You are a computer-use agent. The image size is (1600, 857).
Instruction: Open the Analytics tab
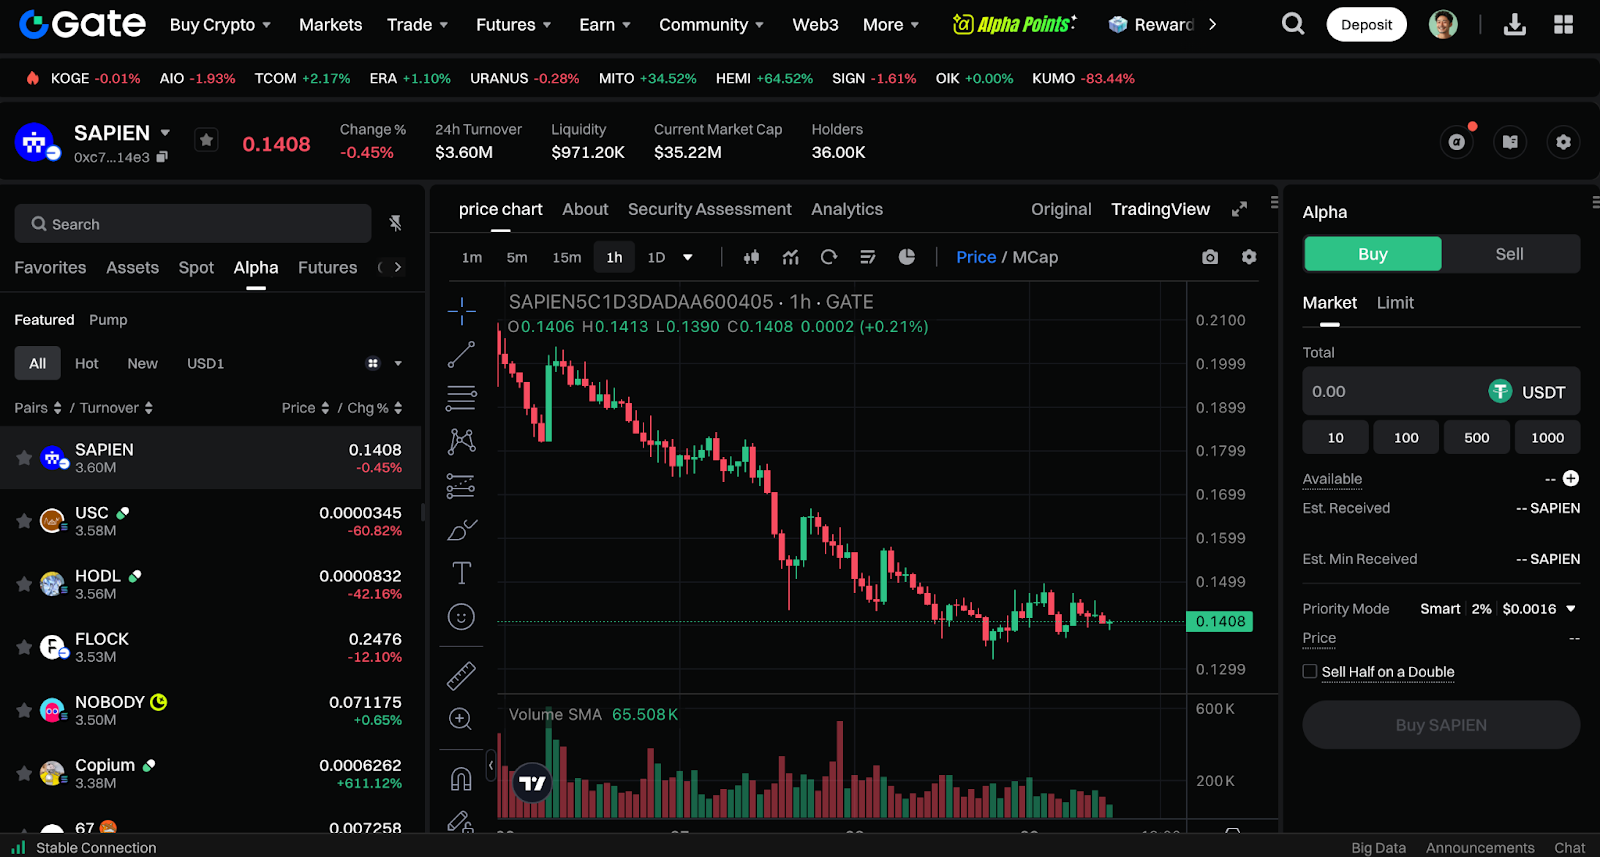click(x=847, y=209)
